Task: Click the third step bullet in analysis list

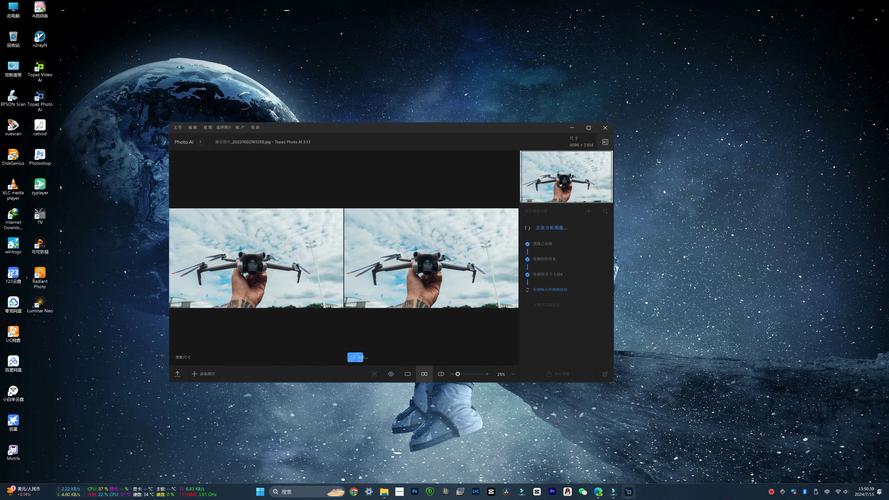Action: coord(527,274)
